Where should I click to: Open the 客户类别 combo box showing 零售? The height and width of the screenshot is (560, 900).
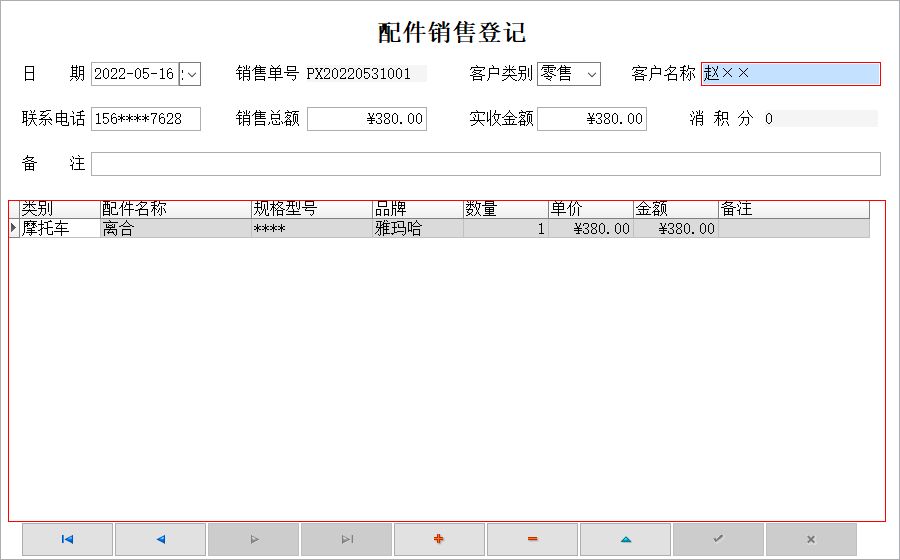click(569, 74)
